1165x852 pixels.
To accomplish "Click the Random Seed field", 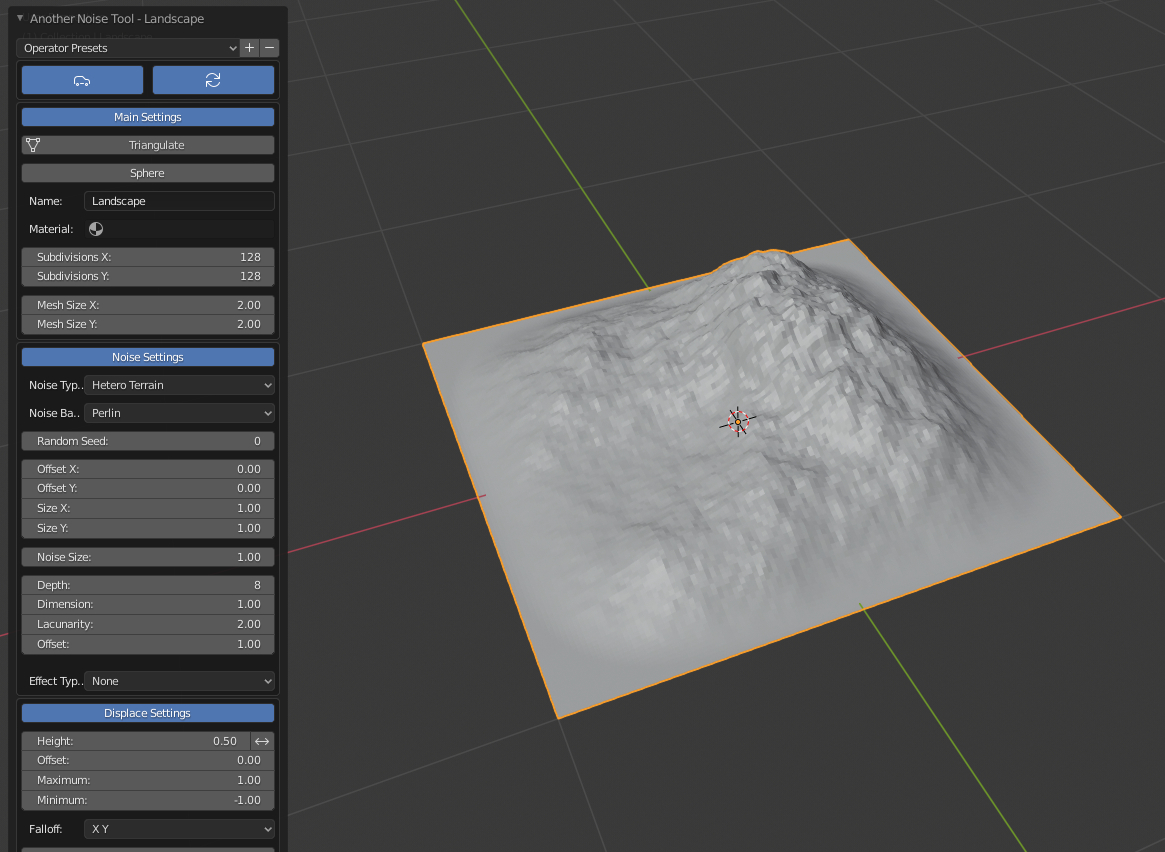I will coord(148,441).
